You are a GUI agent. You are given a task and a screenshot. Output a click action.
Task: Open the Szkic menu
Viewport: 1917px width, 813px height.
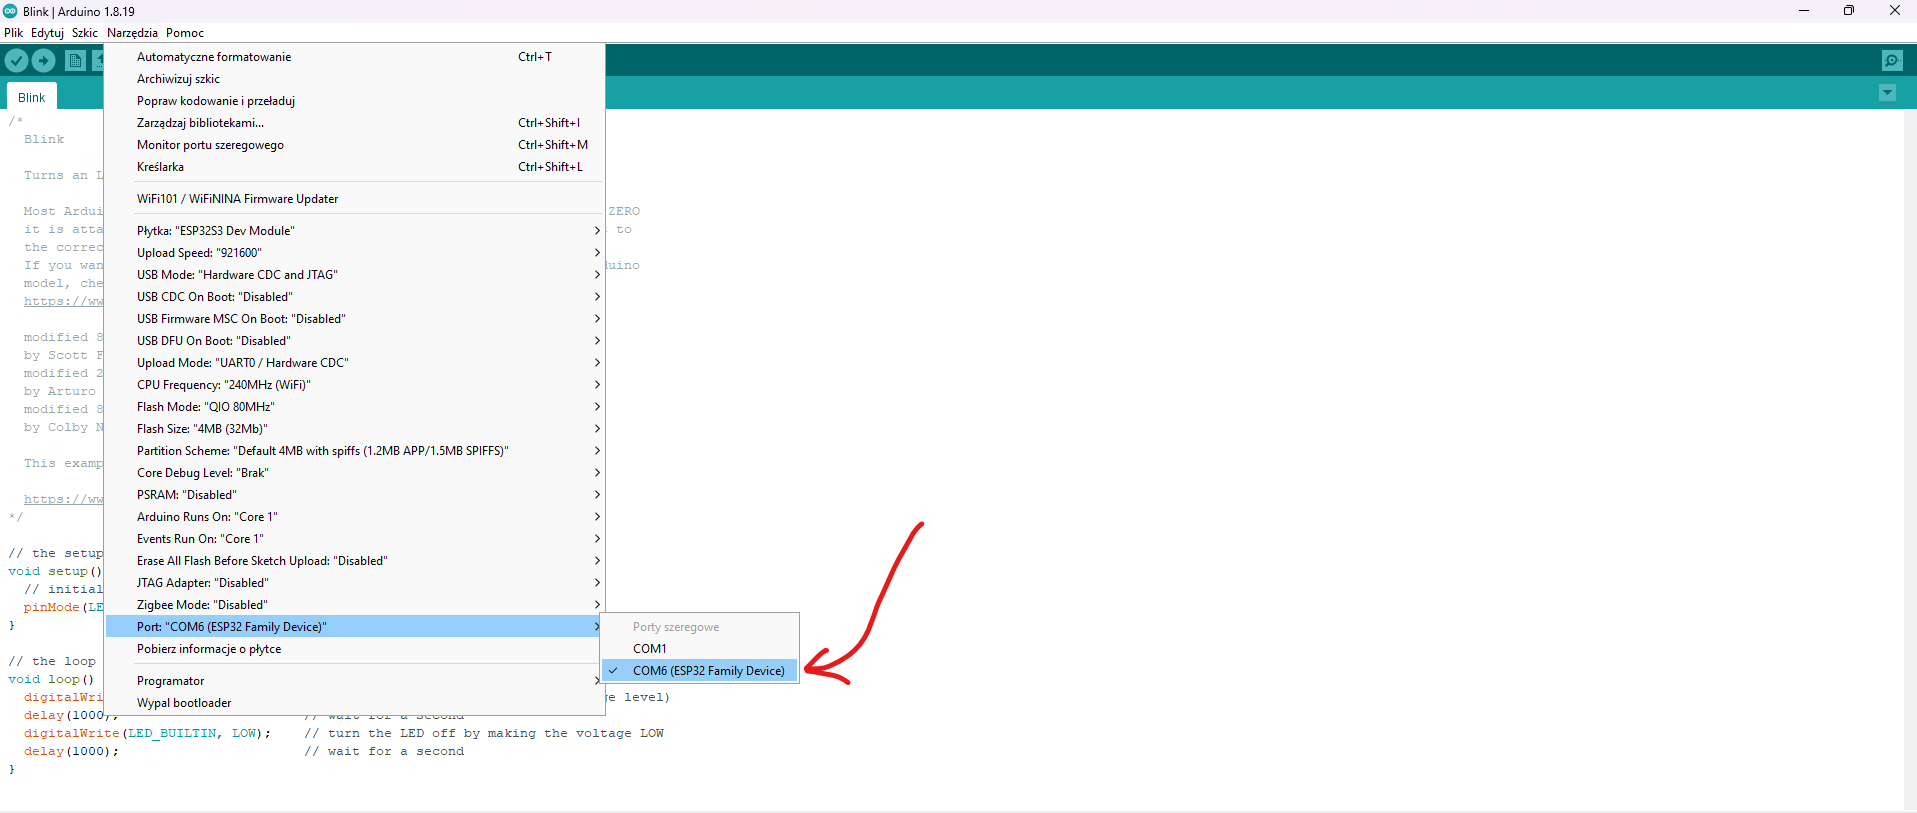tap(85, 33)
